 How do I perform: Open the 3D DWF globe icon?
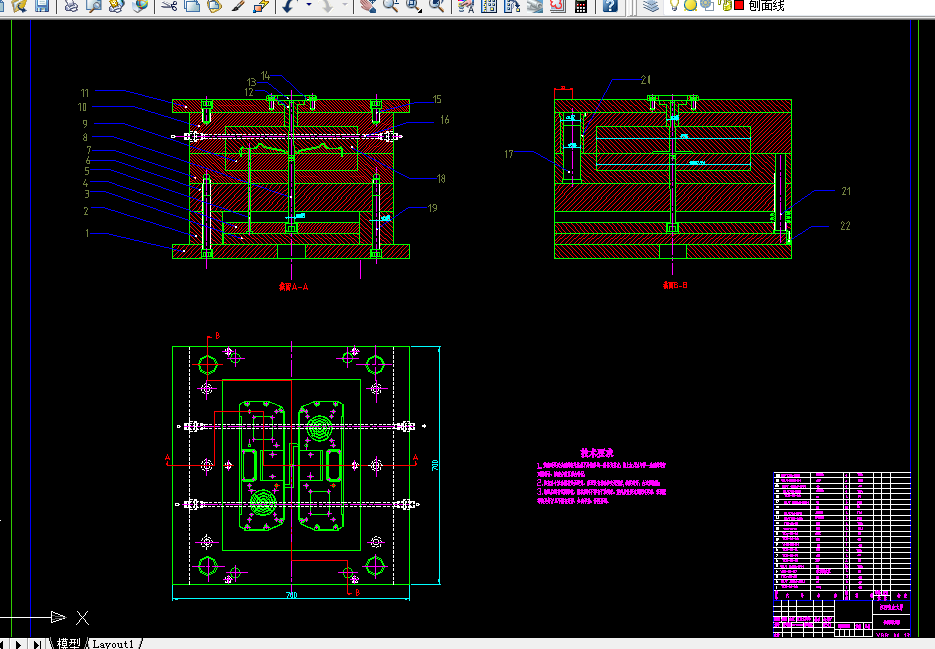[140, 5]
